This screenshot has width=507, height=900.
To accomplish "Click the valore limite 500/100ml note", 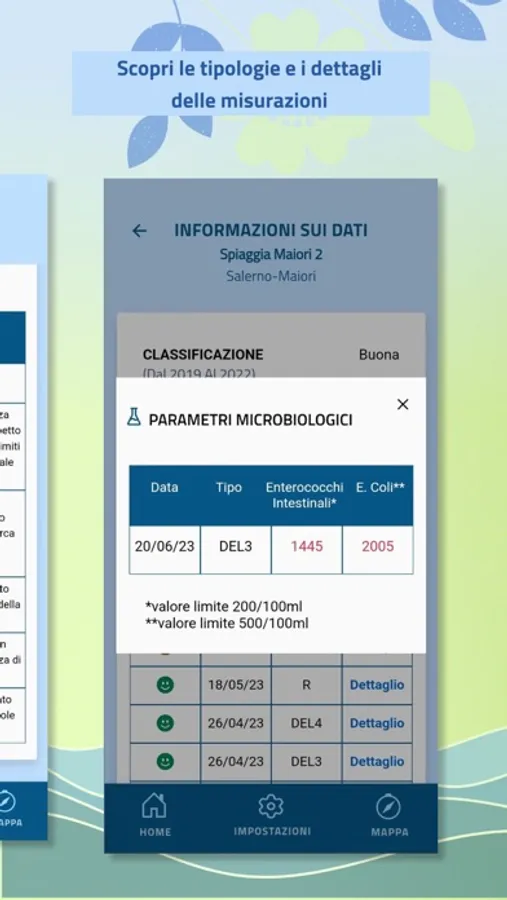I will tap(227, 623).
